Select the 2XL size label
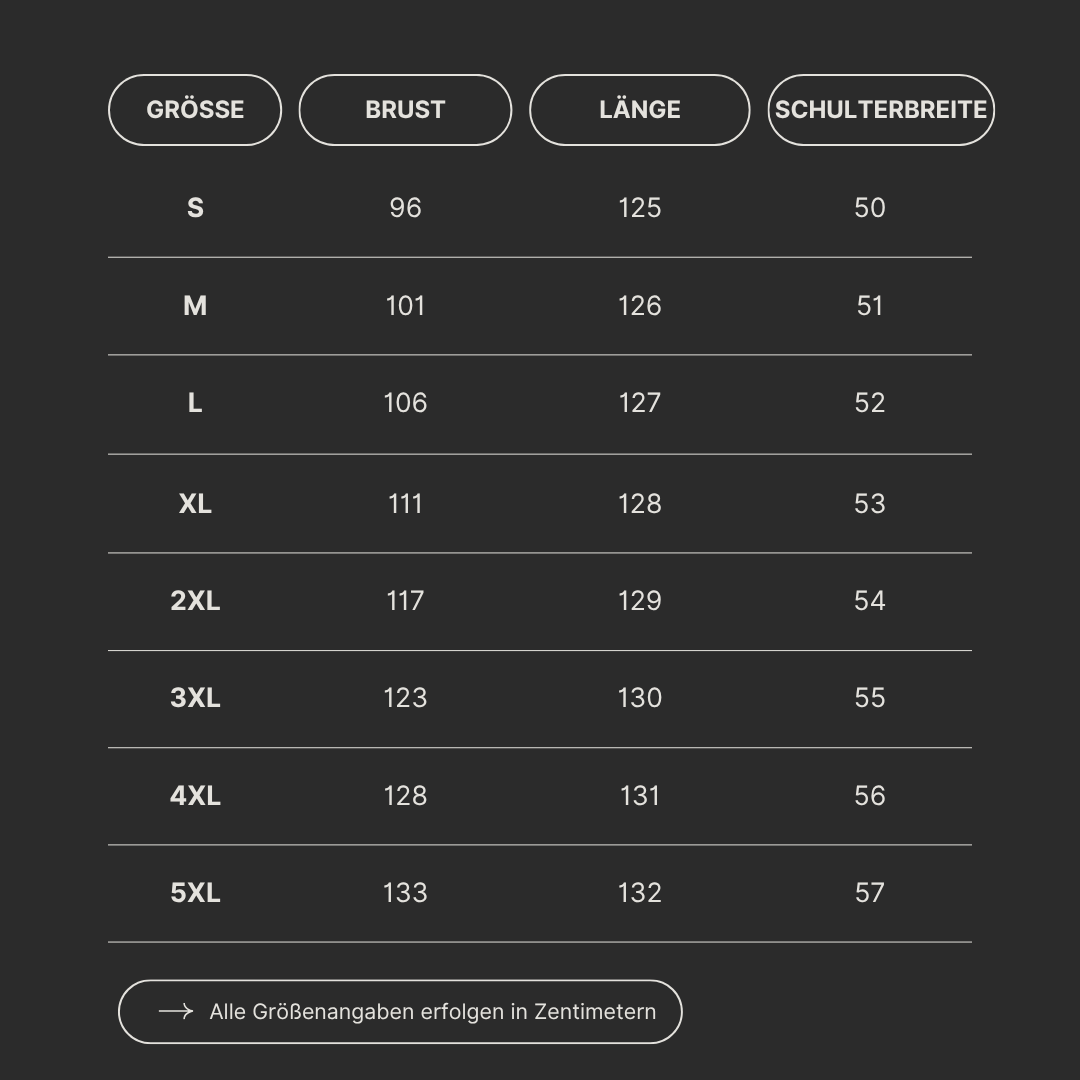Viewport: 1080px width, 1080px height. click(x=195, y=601)
